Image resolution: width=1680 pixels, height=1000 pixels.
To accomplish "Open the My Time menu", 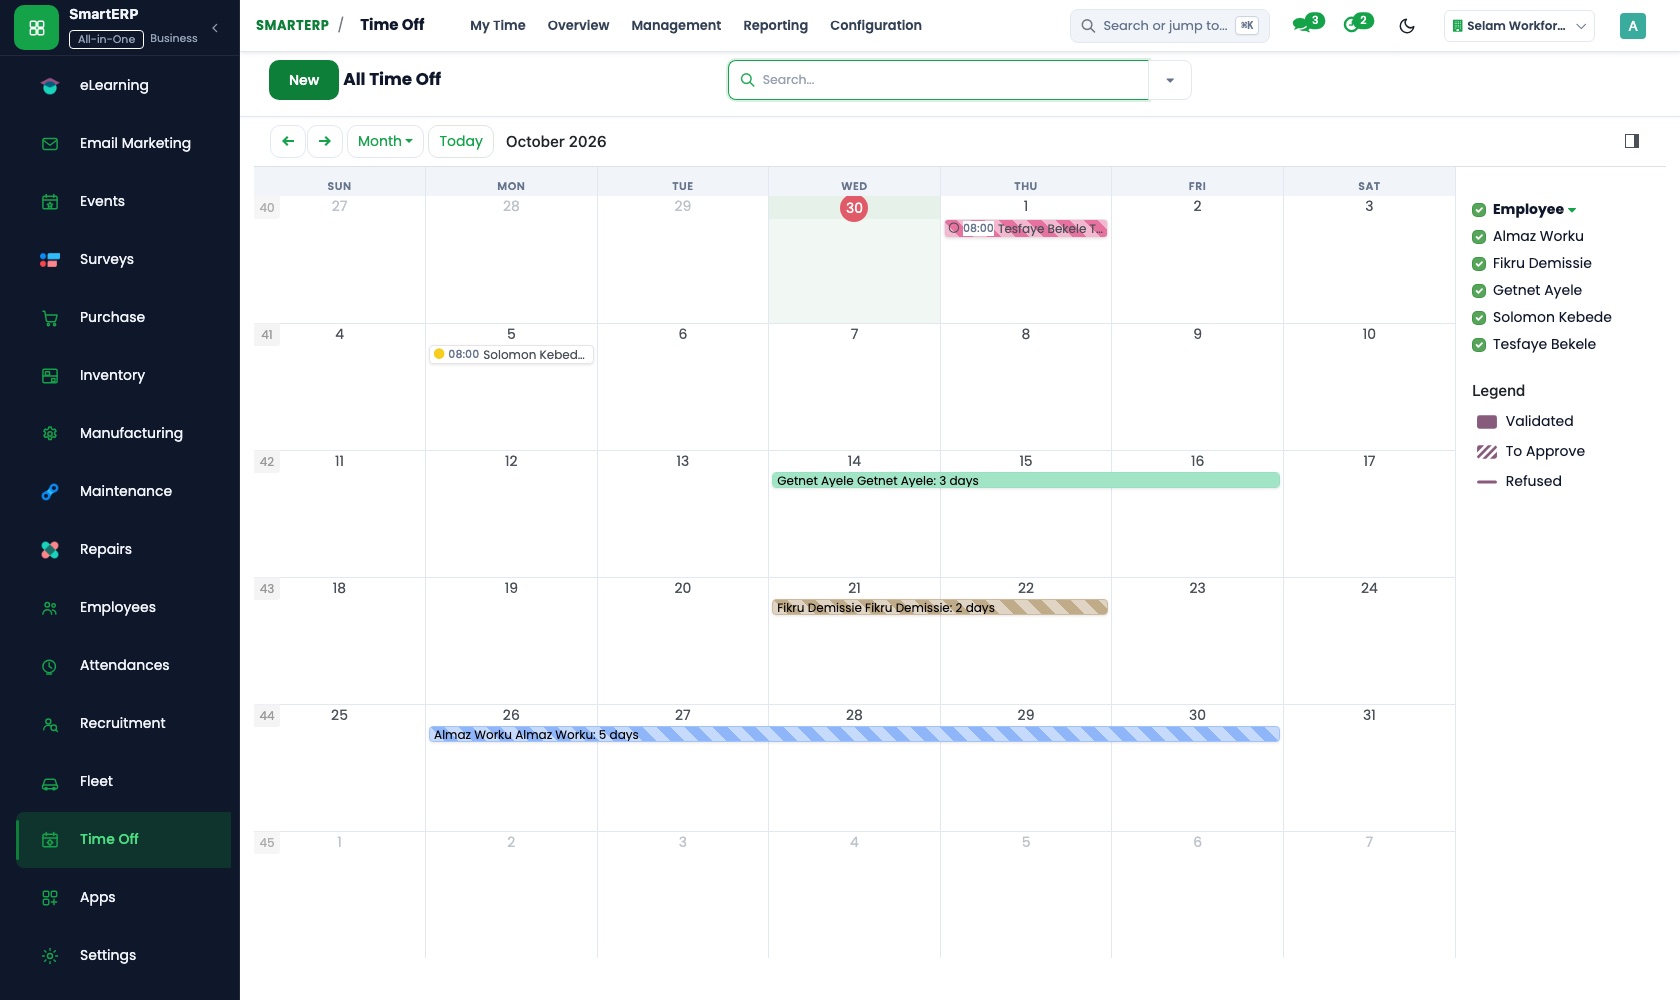I will click(498, 25).
